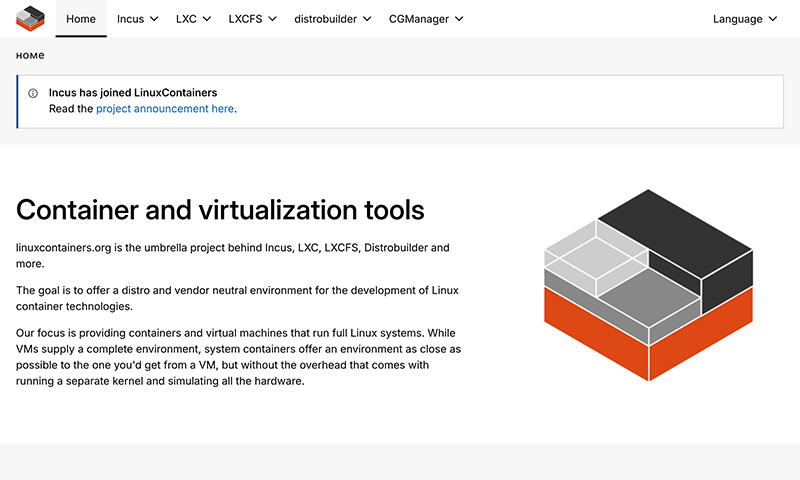Open the Language selector dropdown
The height and width of the screenshot is (480, 800).
(744, 19)
